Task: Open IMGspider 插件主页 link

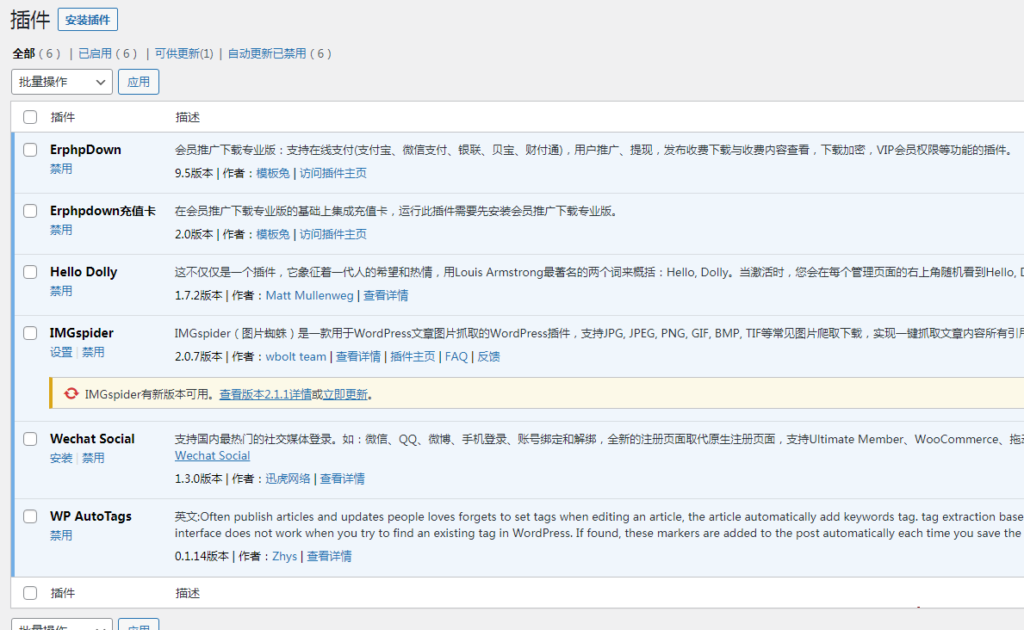Action: point(413,356)
